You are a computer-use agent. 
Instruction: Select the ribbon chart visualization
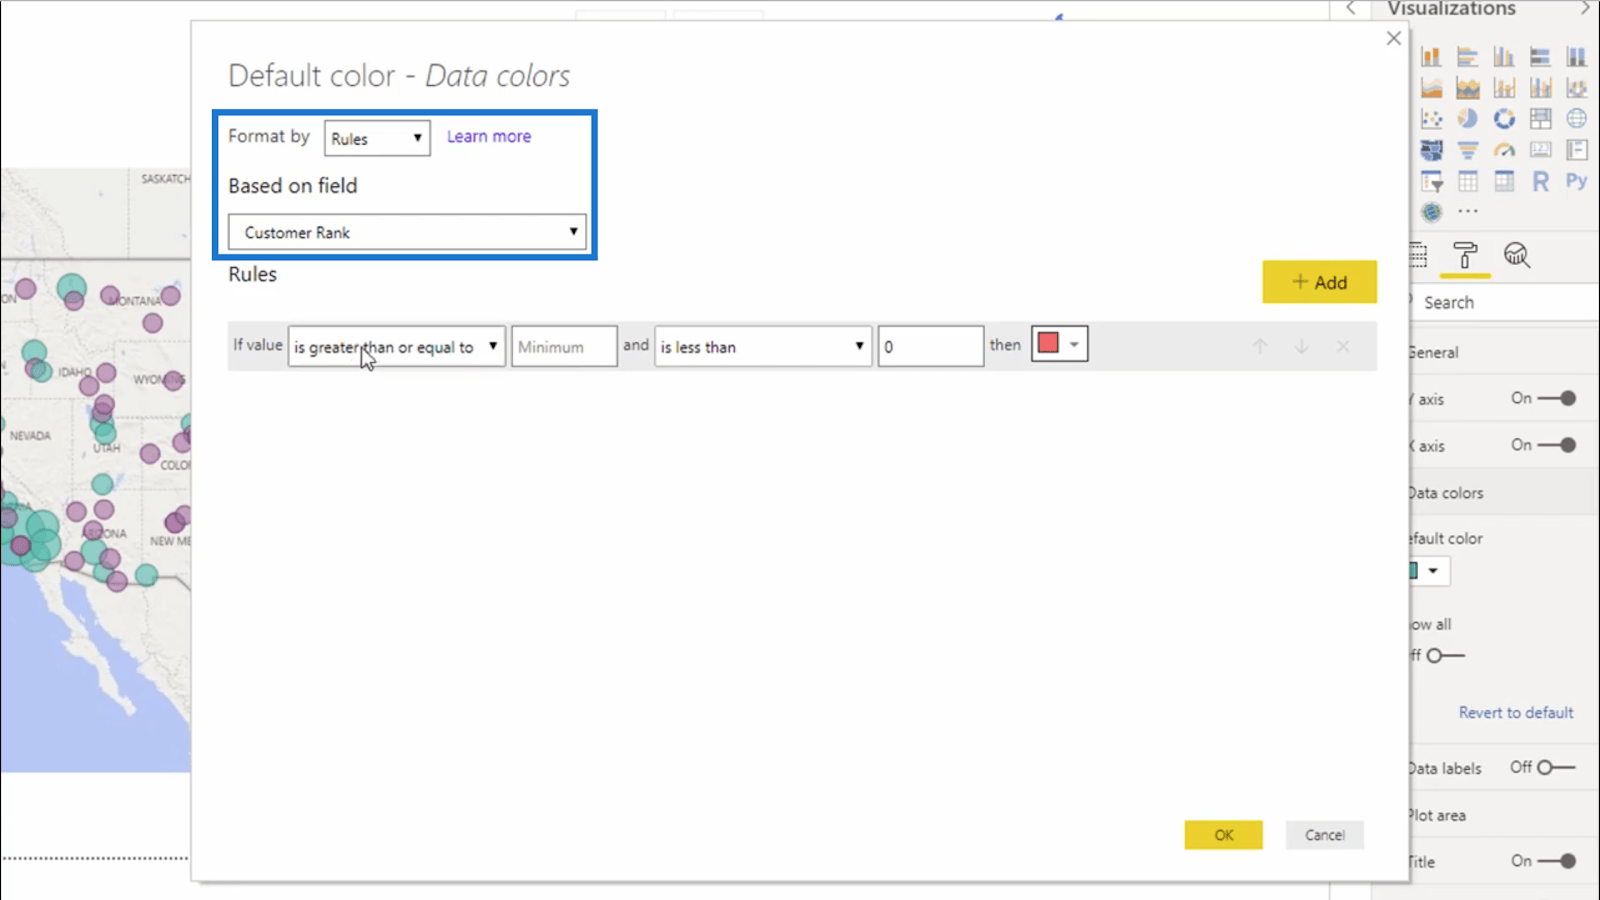[x=1576, y=88]
